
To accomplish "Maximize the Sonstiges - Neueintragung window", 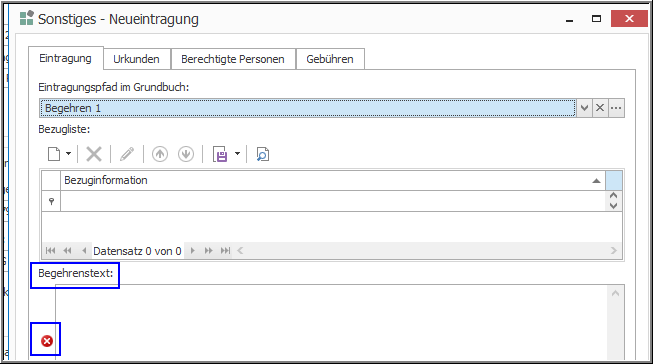I will point(596,19).
